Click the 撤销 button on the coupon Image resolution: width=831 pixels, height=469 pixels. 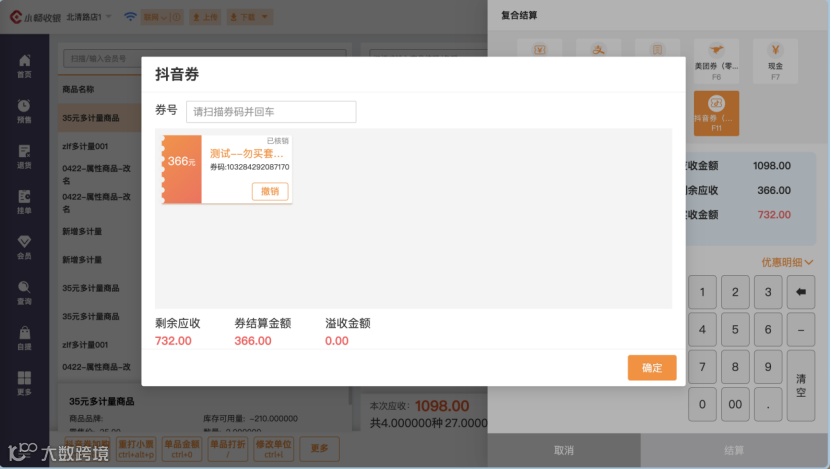point(270,191)
